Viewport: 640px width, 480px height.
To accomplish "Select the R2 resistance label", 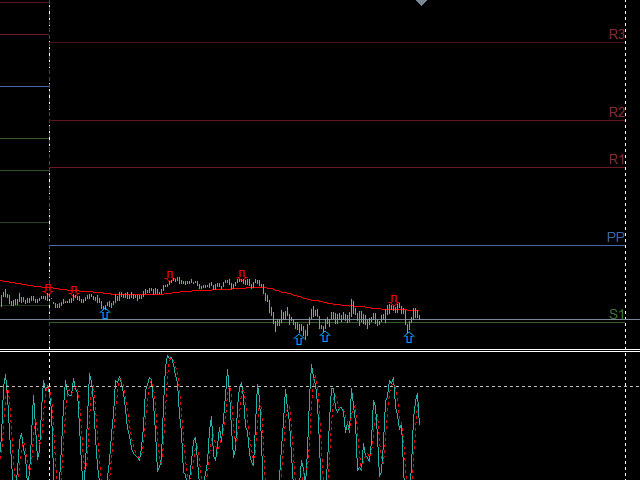I will pyautogui.click(x=617, y=112).
